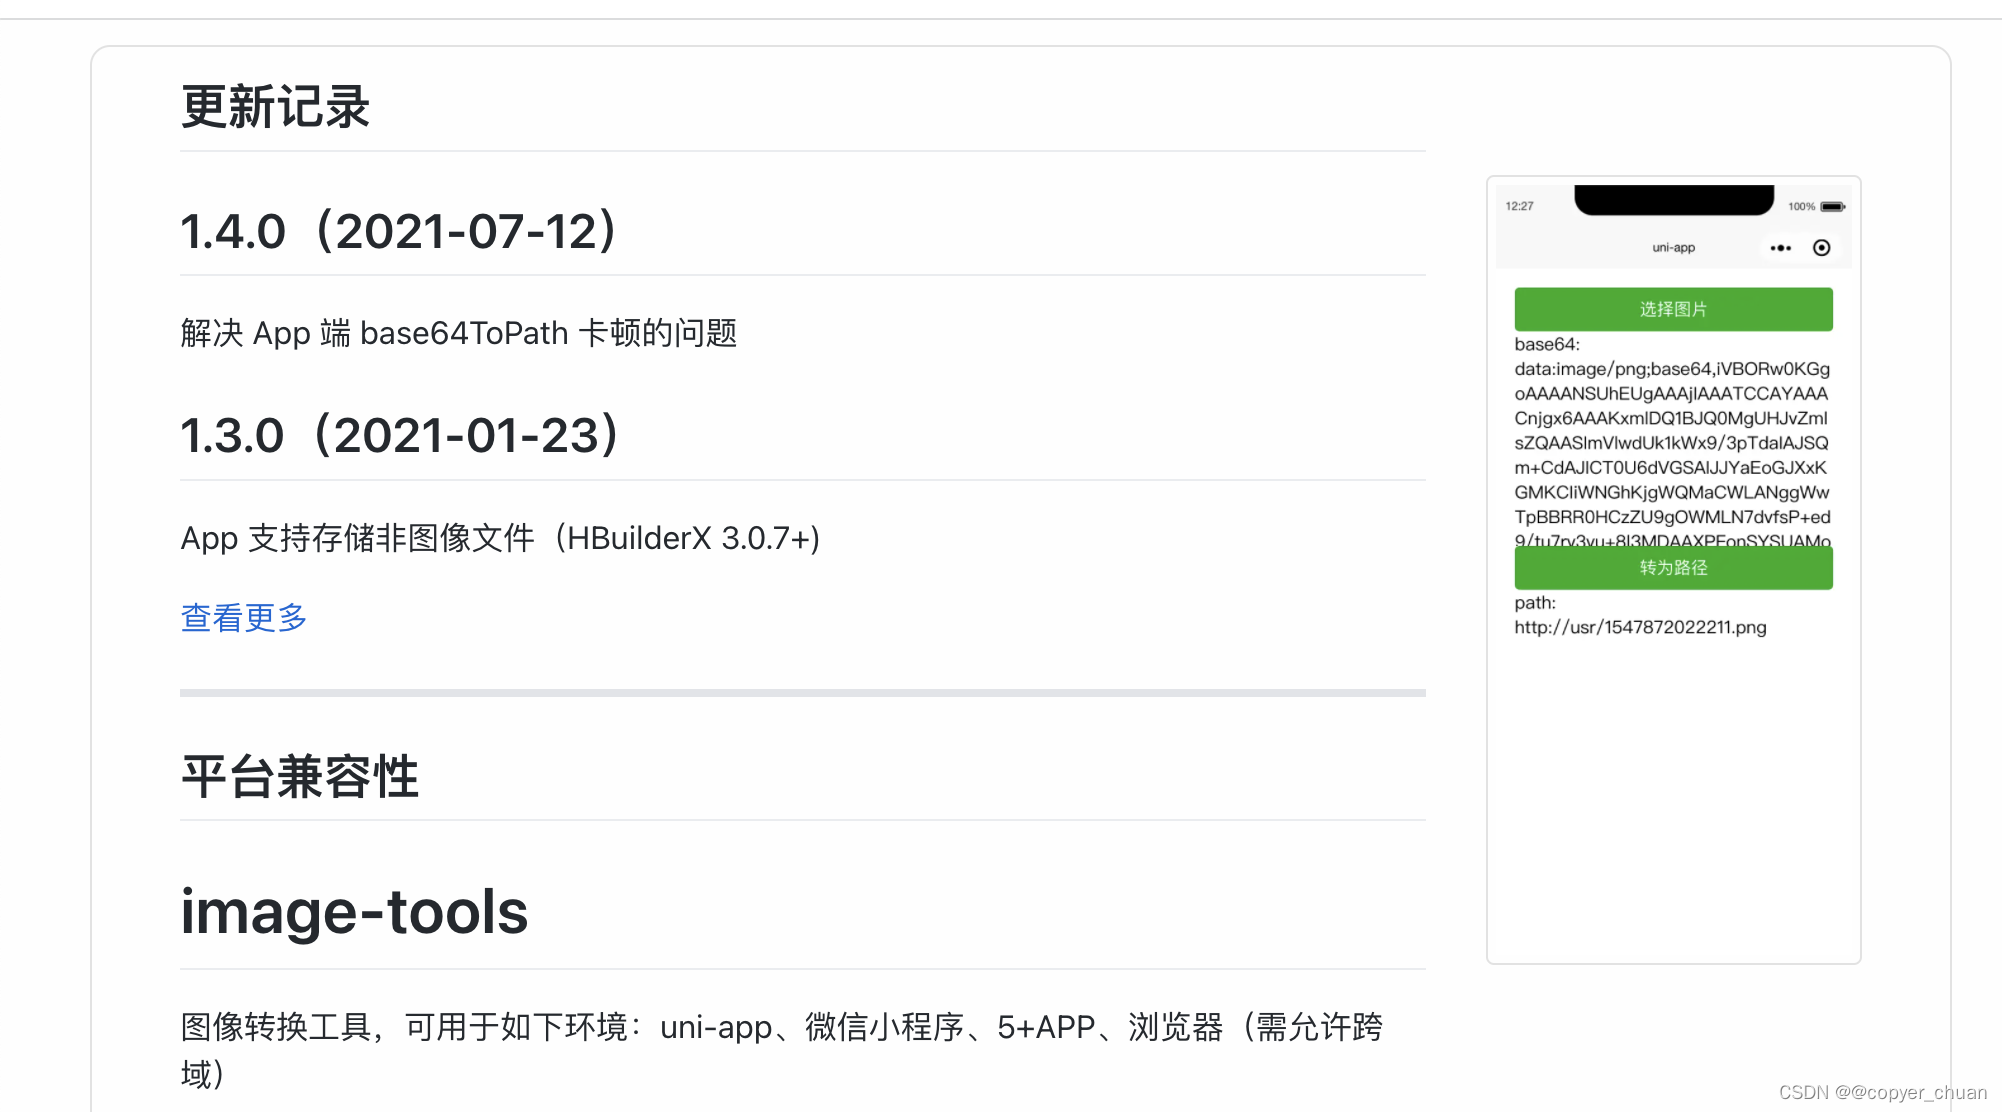Viewport: 2002px width, 1112px height.
Task: Click the path URL http://usr/1547872022211.png
Action: 1641,627
